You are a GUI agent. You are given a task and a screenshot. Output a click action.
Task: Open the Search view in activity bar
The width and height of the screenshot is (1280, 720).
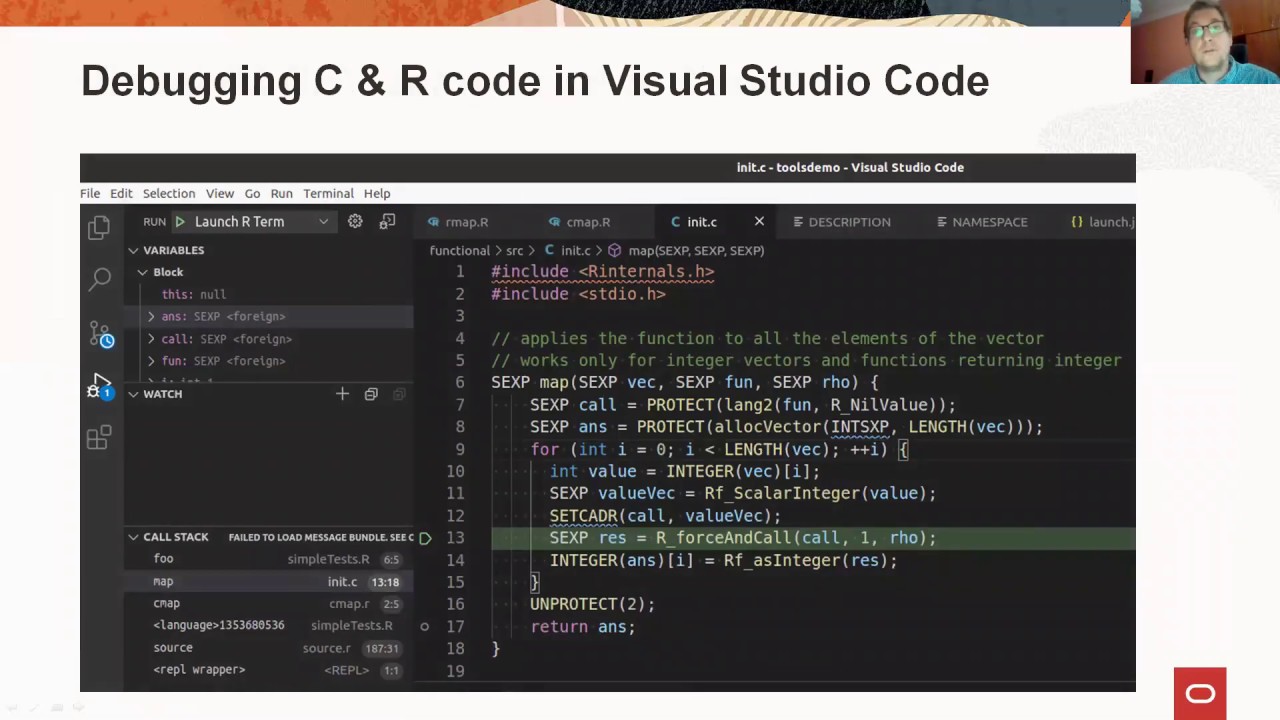tap(99, 279)
